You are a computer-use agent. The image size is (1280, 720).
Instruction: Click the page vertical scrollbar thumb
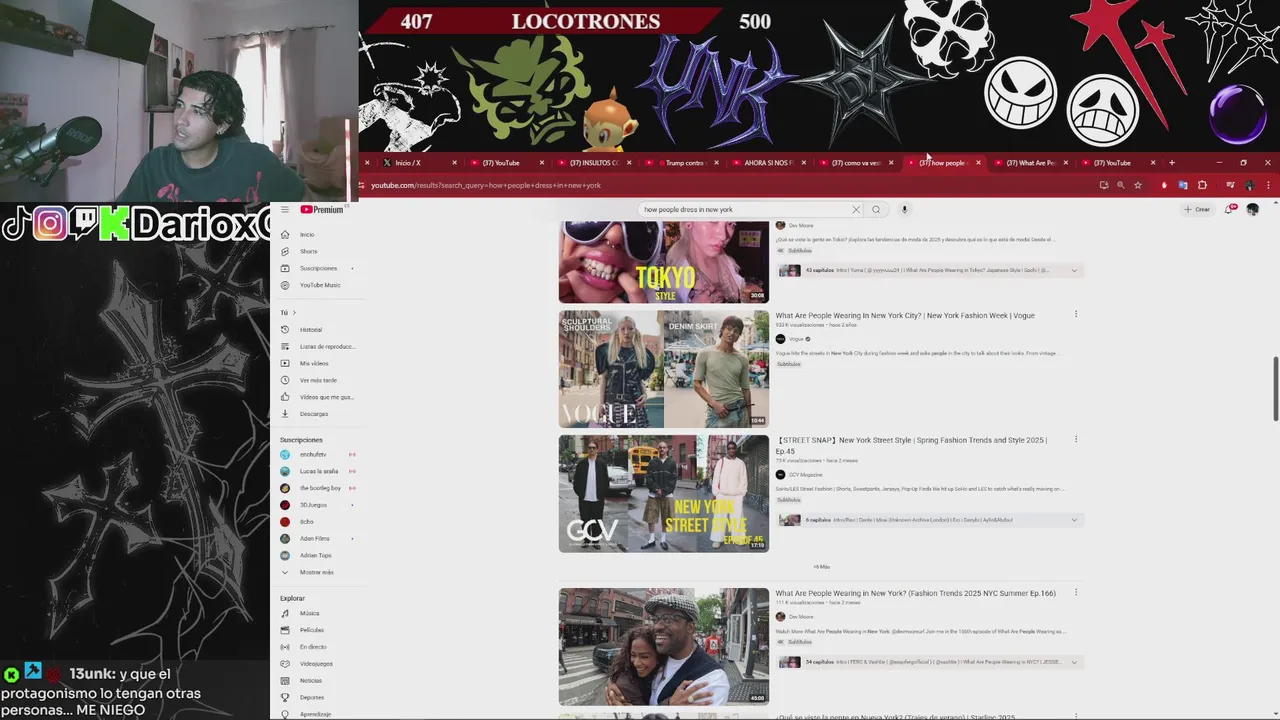[1275, 388]
